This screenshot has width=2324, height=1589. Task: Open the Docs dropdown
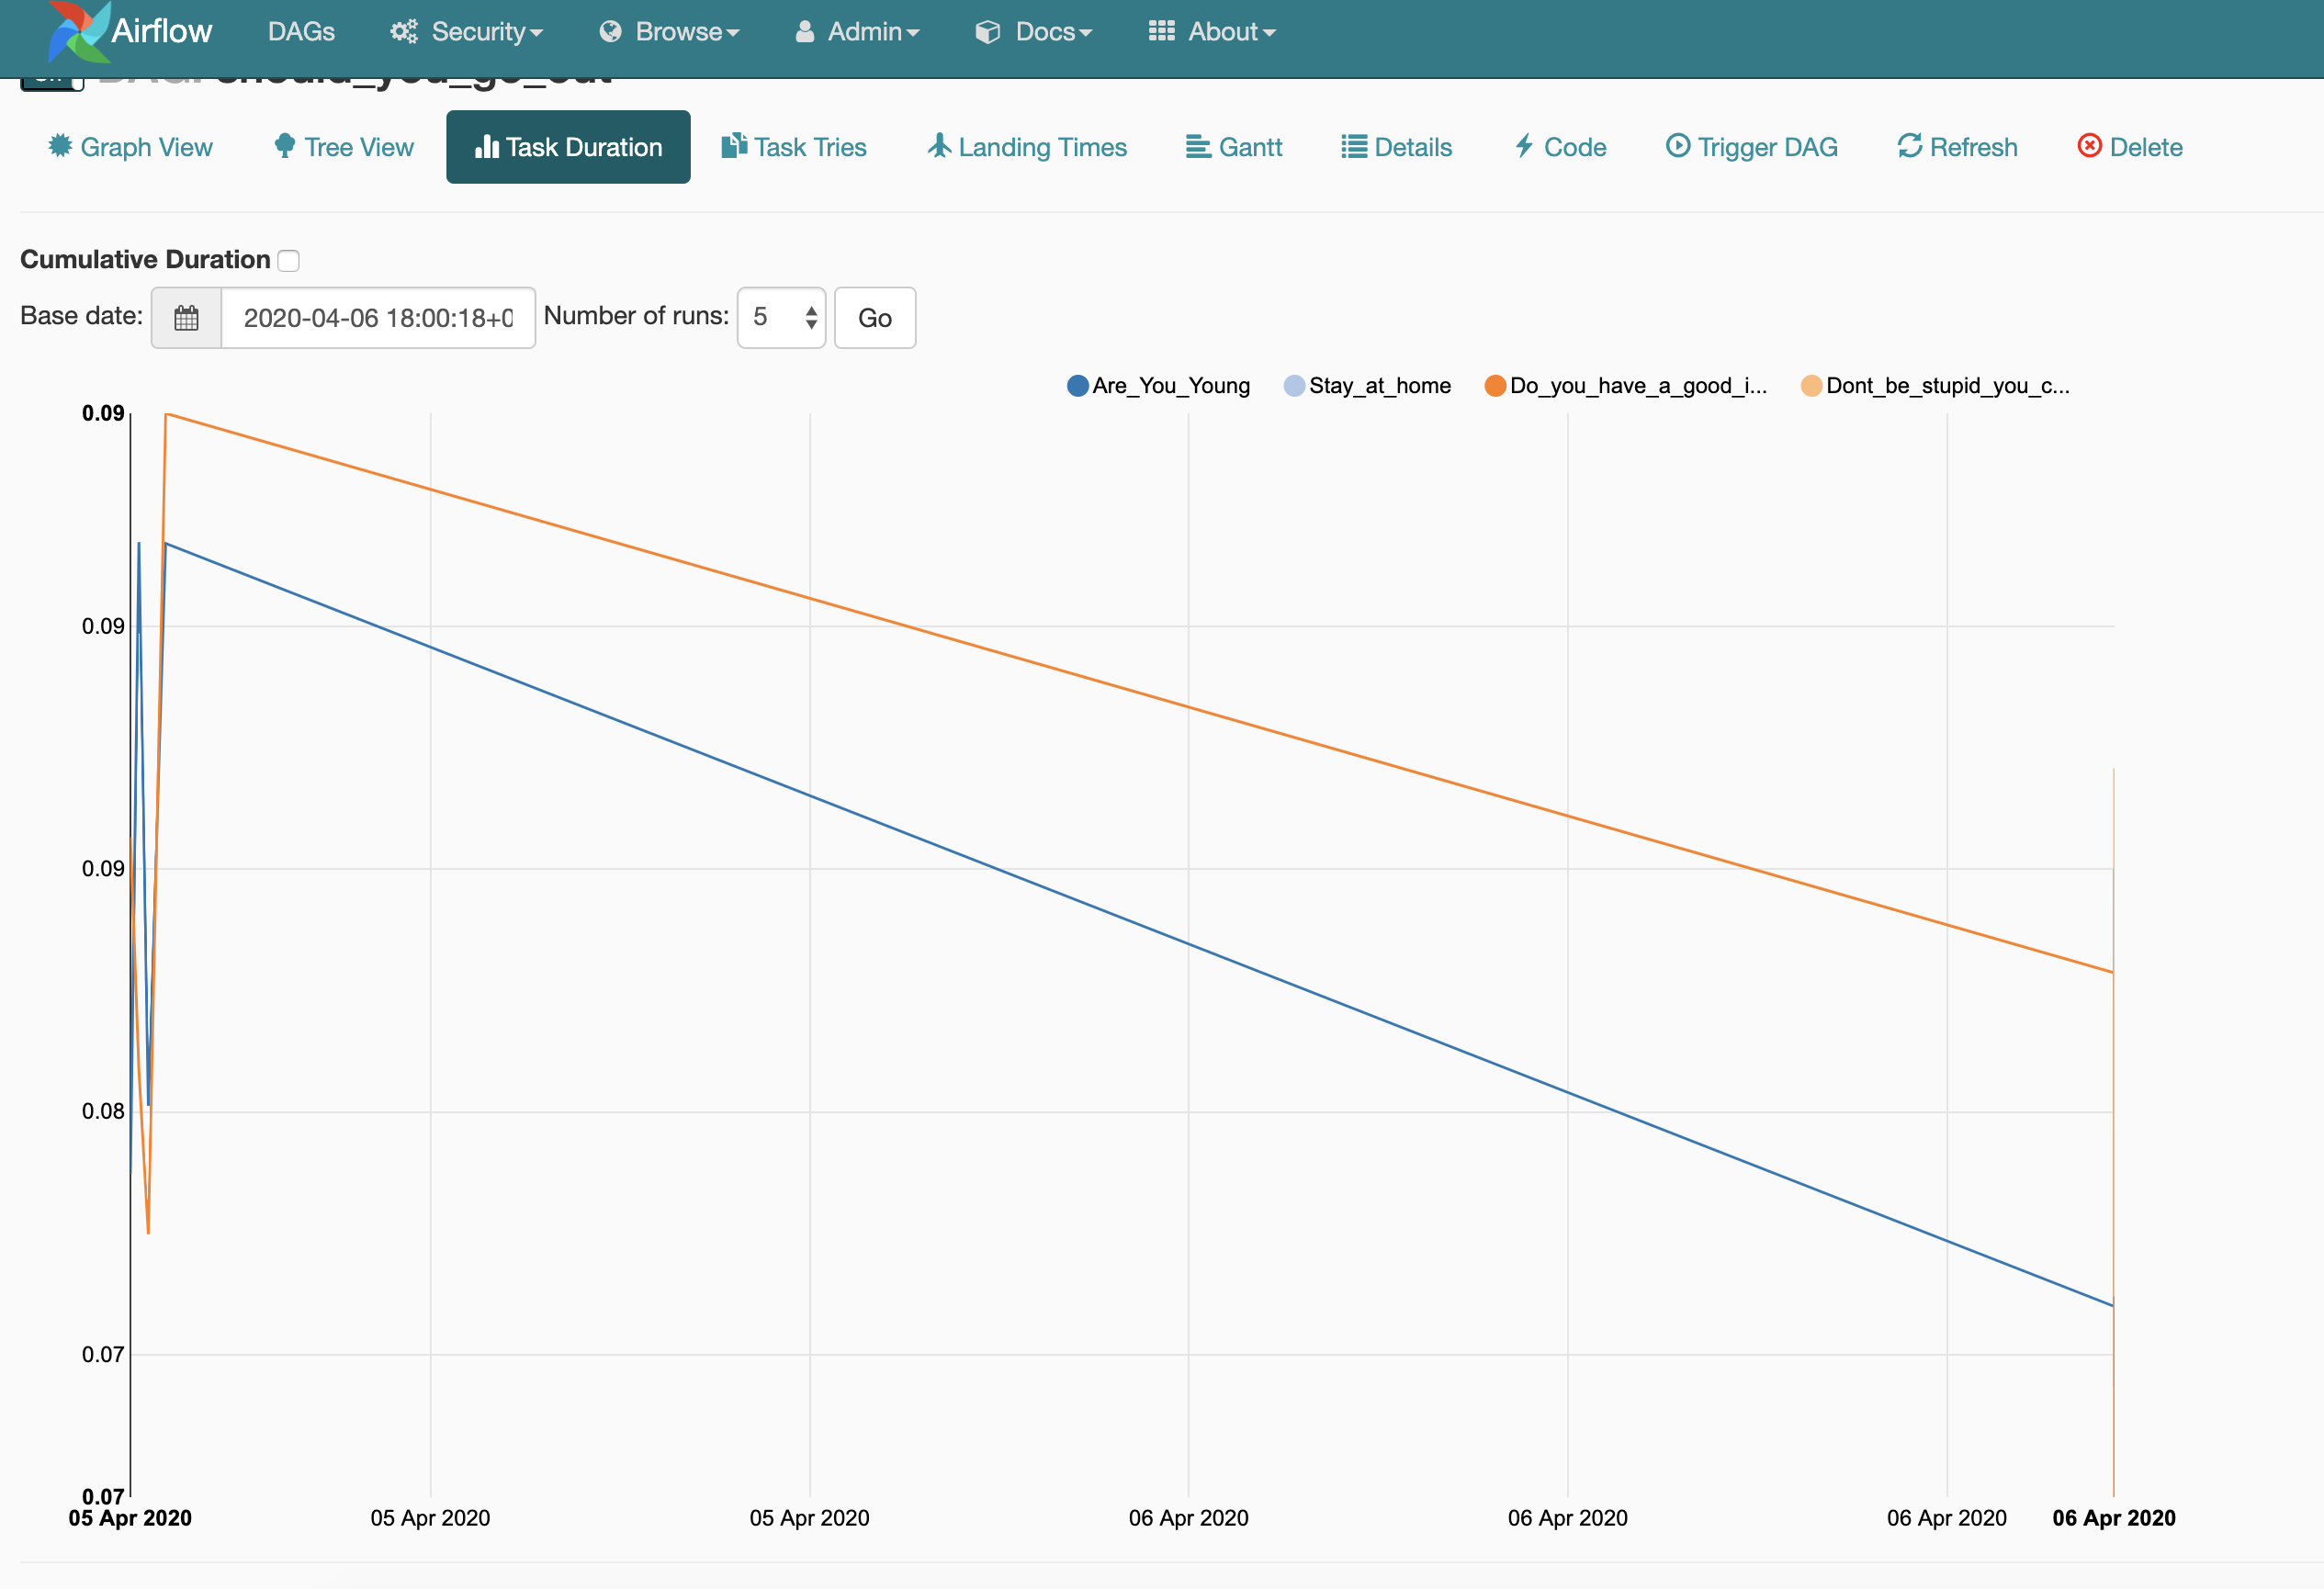[1033, 31]
